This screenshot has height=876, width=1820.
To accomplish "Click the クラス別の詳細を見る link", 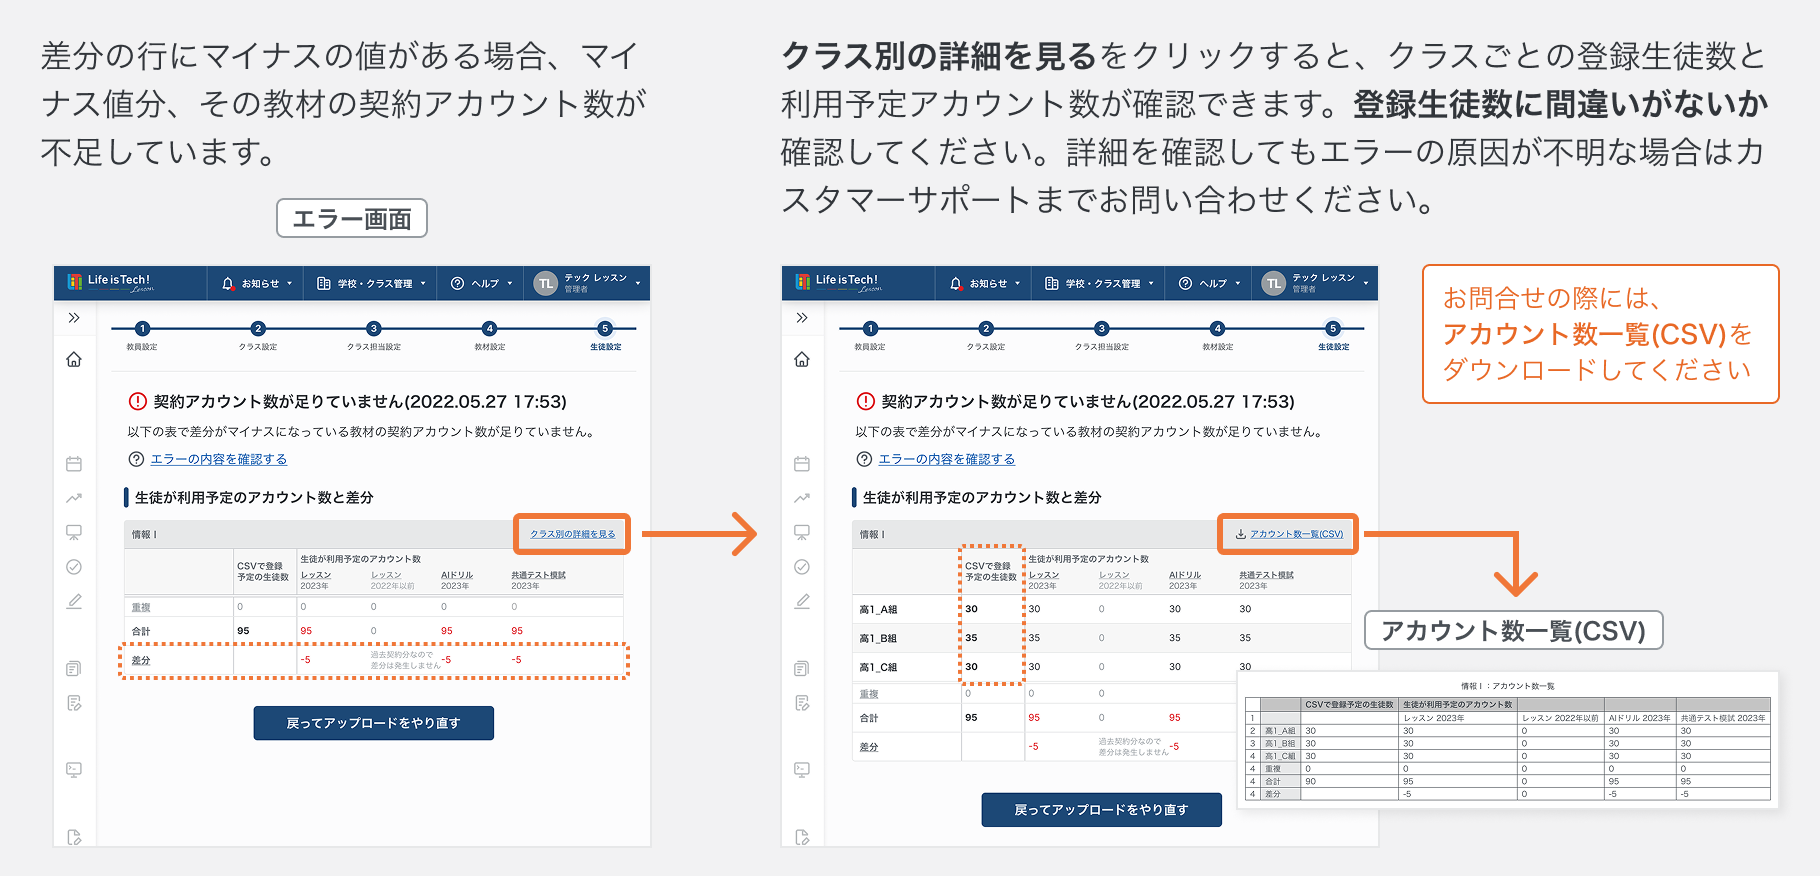I will [573, 534].
